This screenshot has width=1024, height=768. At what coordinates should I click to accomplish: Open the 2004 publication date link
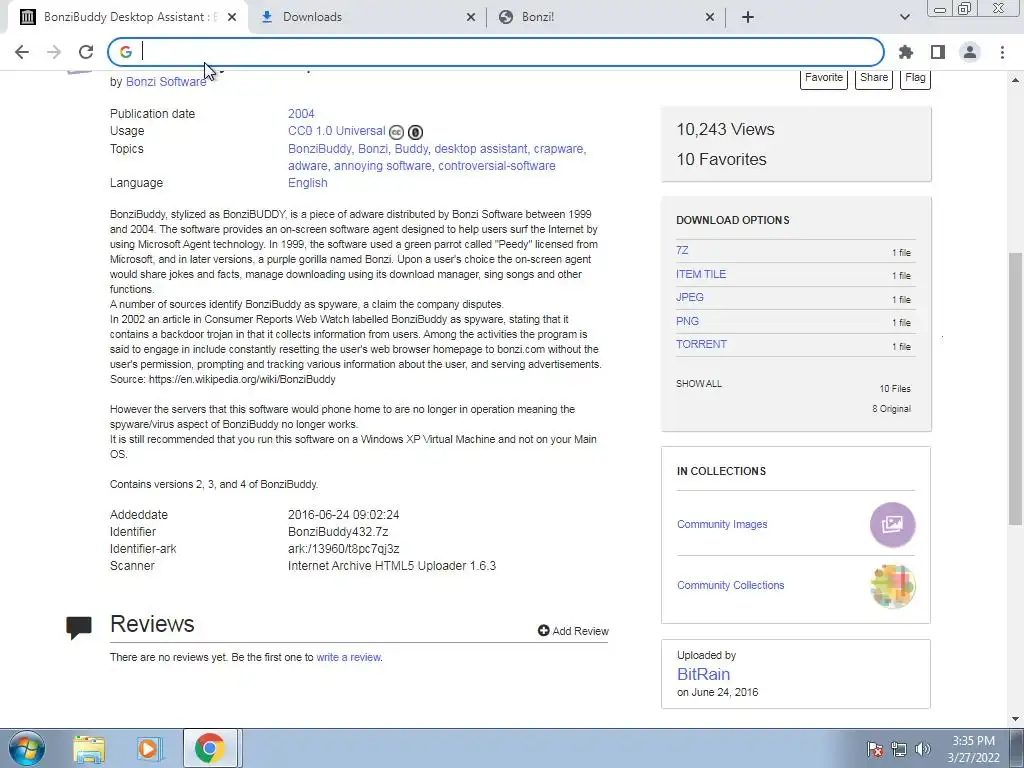301,114
